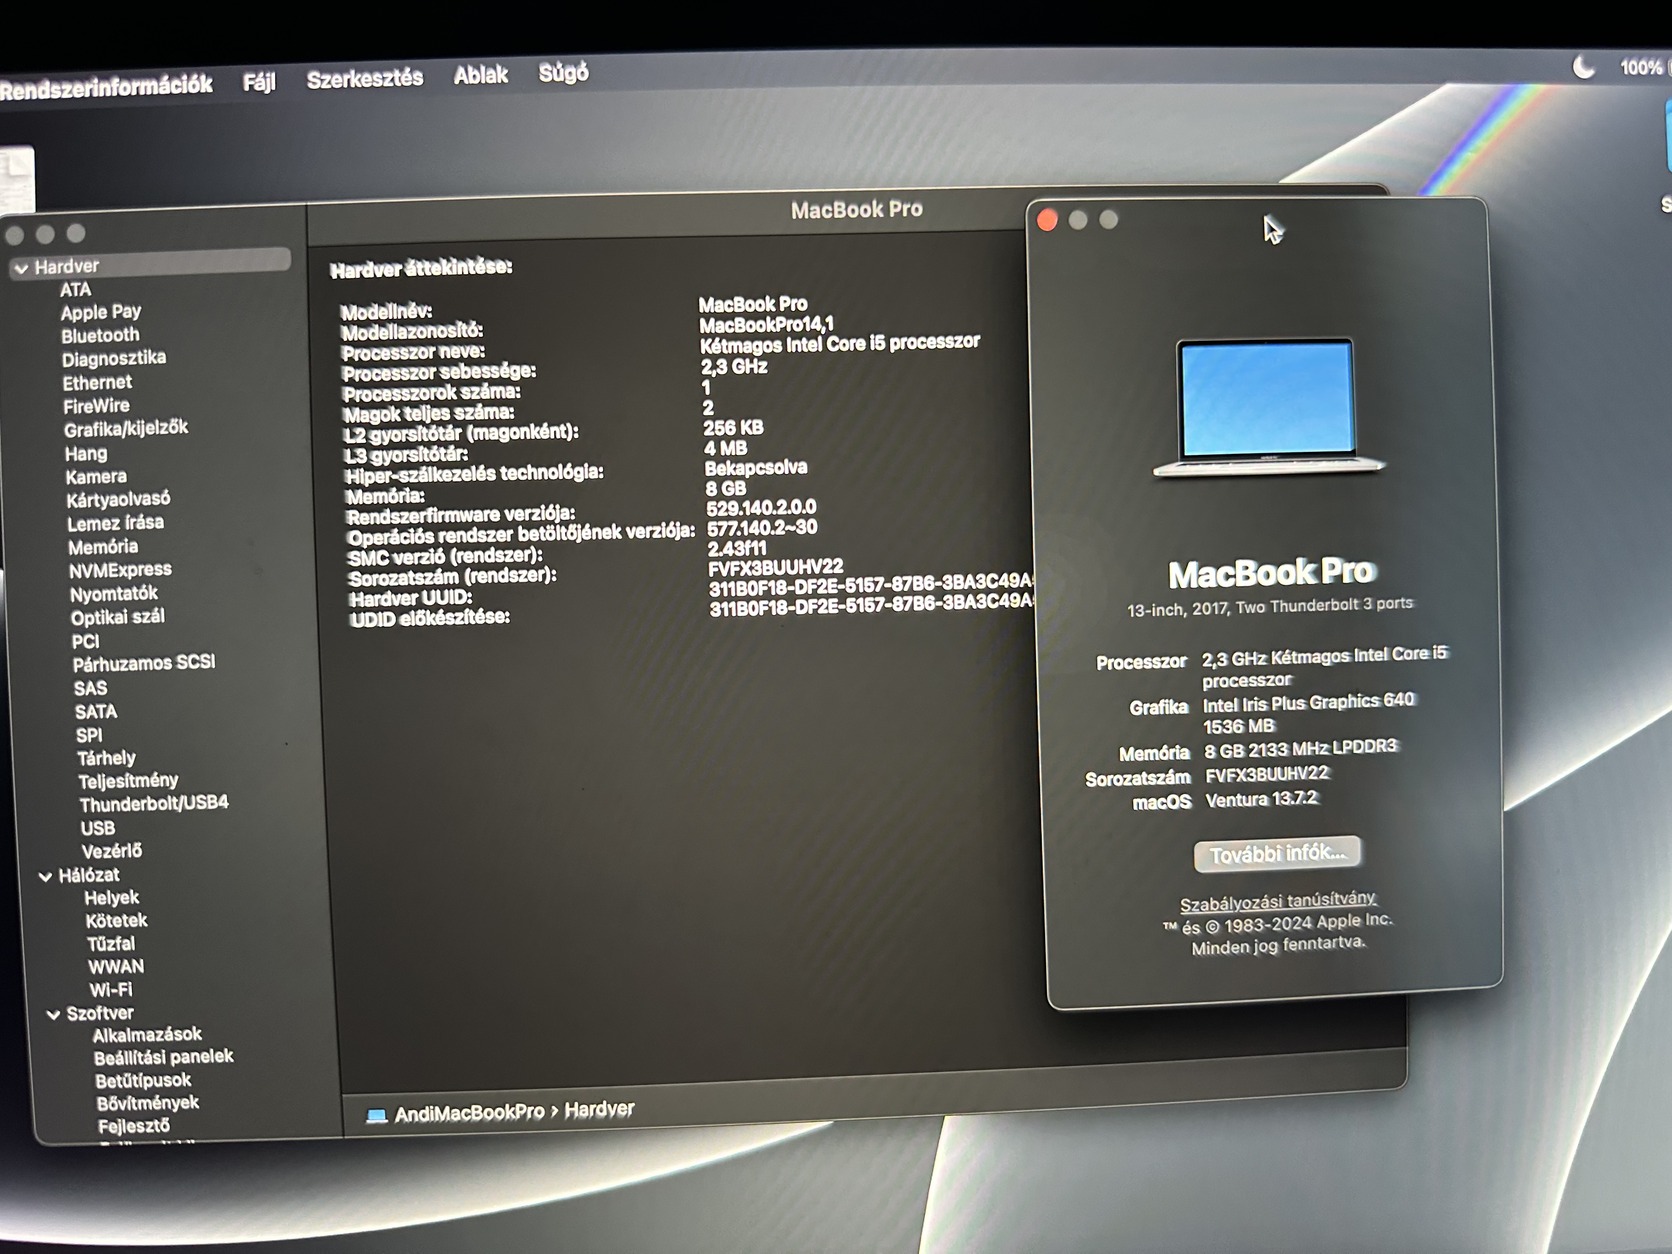Click the Intel Iris Plus Graphics 640 text
The width and height of the screenshot is (1672, 1254).
pyautogui.click(x=1308, y=703)
